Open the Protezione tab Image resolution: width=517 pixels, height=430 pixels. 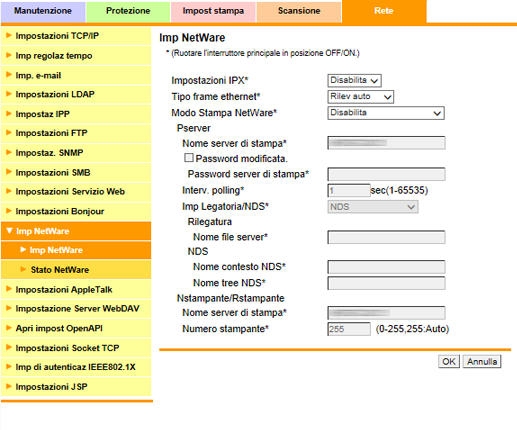128,11
